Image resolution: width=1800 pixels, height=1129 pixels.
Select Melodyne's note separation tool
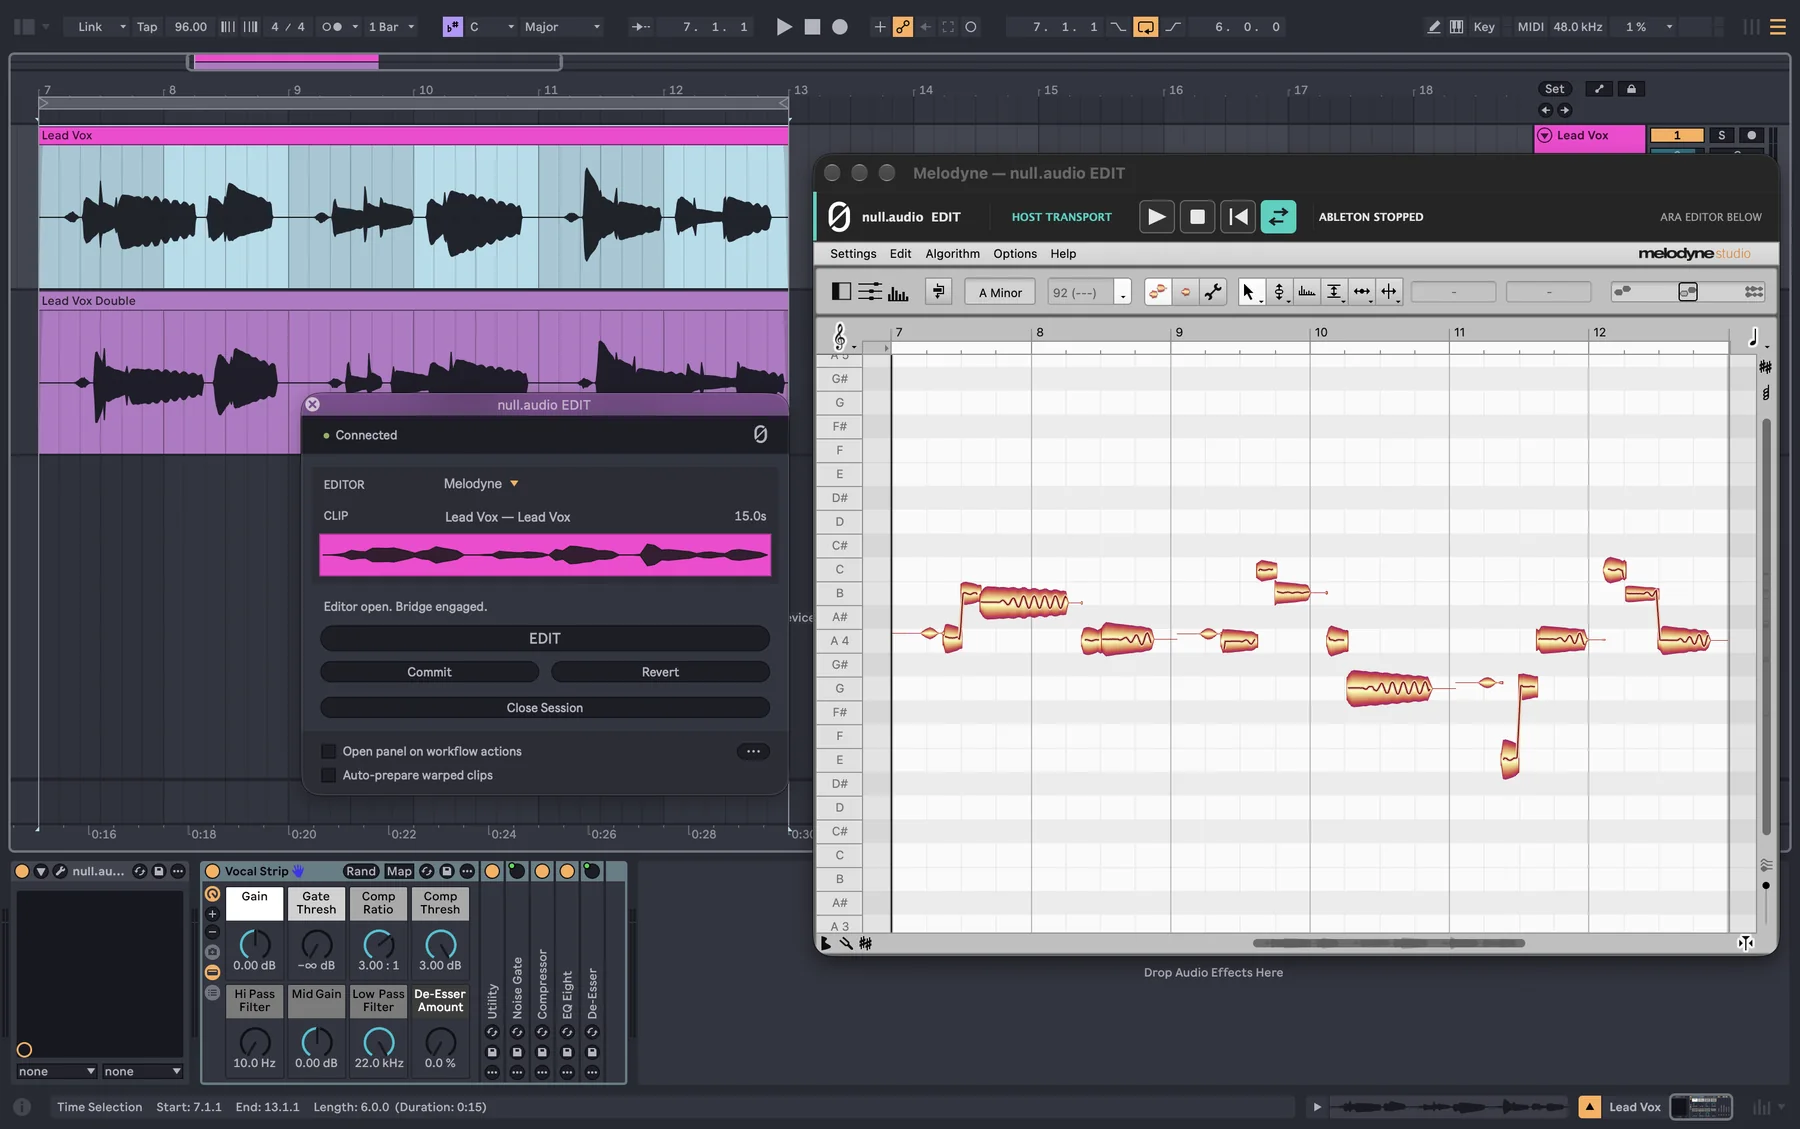tap(1389, 292)
